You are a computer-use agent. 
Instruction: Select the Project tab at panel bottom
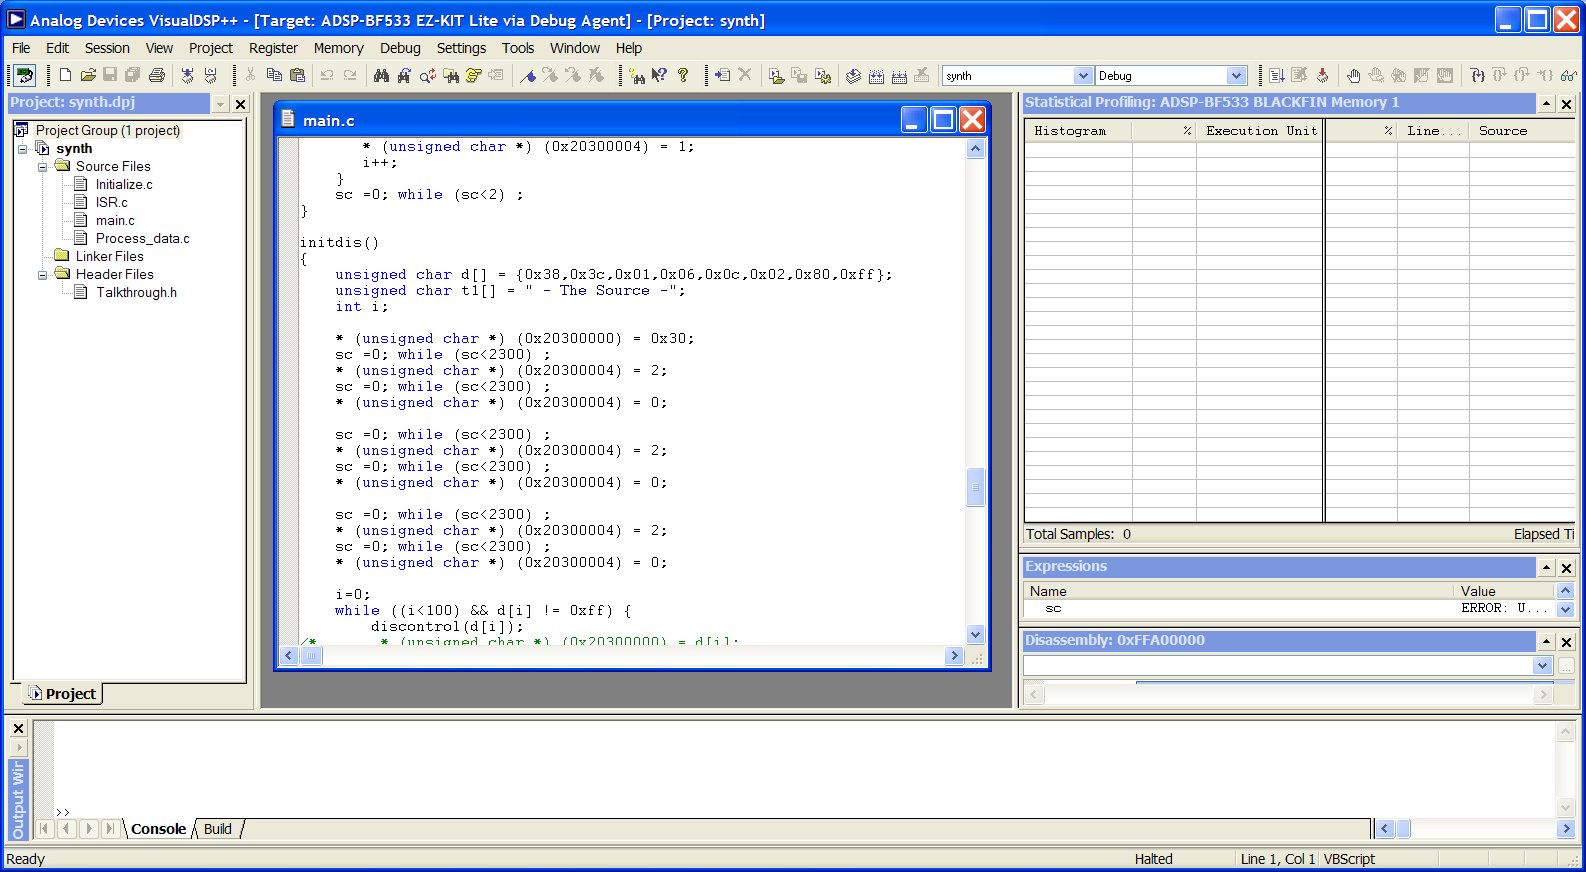[x=62, y=694]
